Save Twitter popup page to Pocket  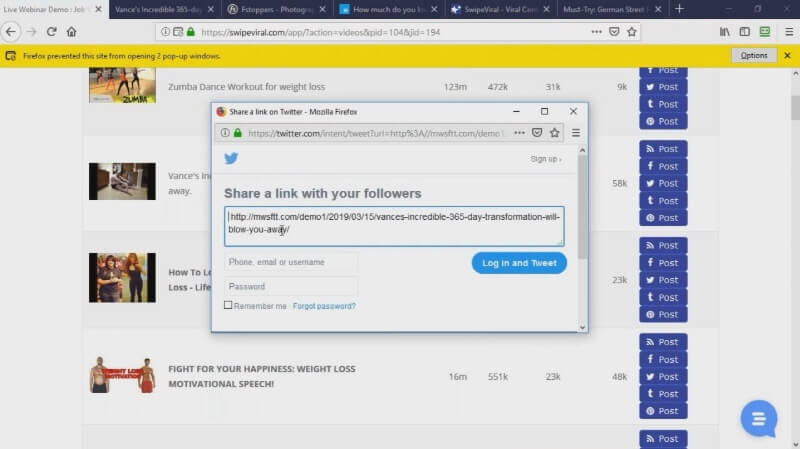click(537, 133)
